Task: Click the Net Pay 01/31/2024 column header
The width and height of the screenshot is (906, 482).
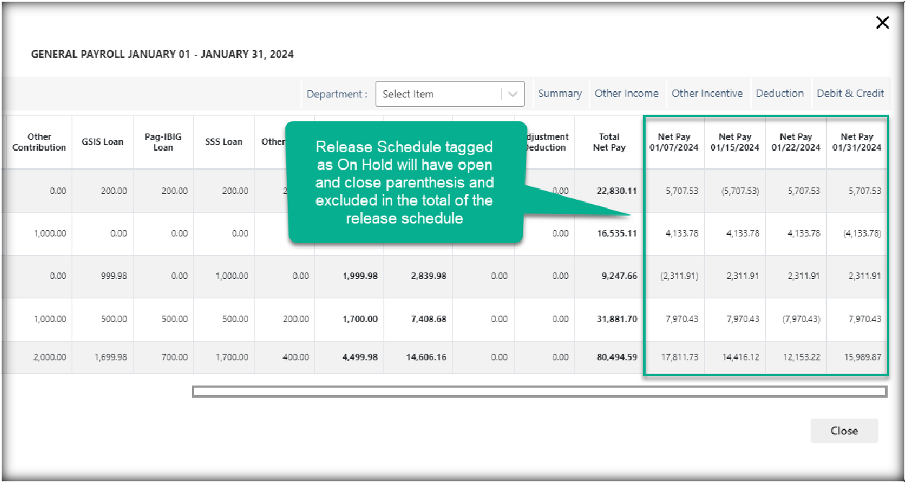Action: point(857,142)
